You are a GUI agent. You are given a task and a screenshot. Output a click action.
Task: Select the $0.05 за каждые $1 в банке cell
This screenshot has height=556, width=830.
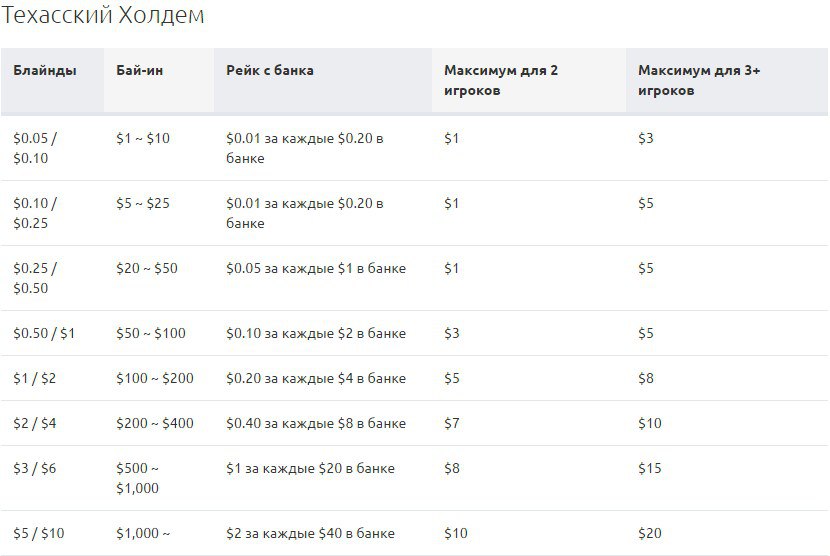click(316, 268)
